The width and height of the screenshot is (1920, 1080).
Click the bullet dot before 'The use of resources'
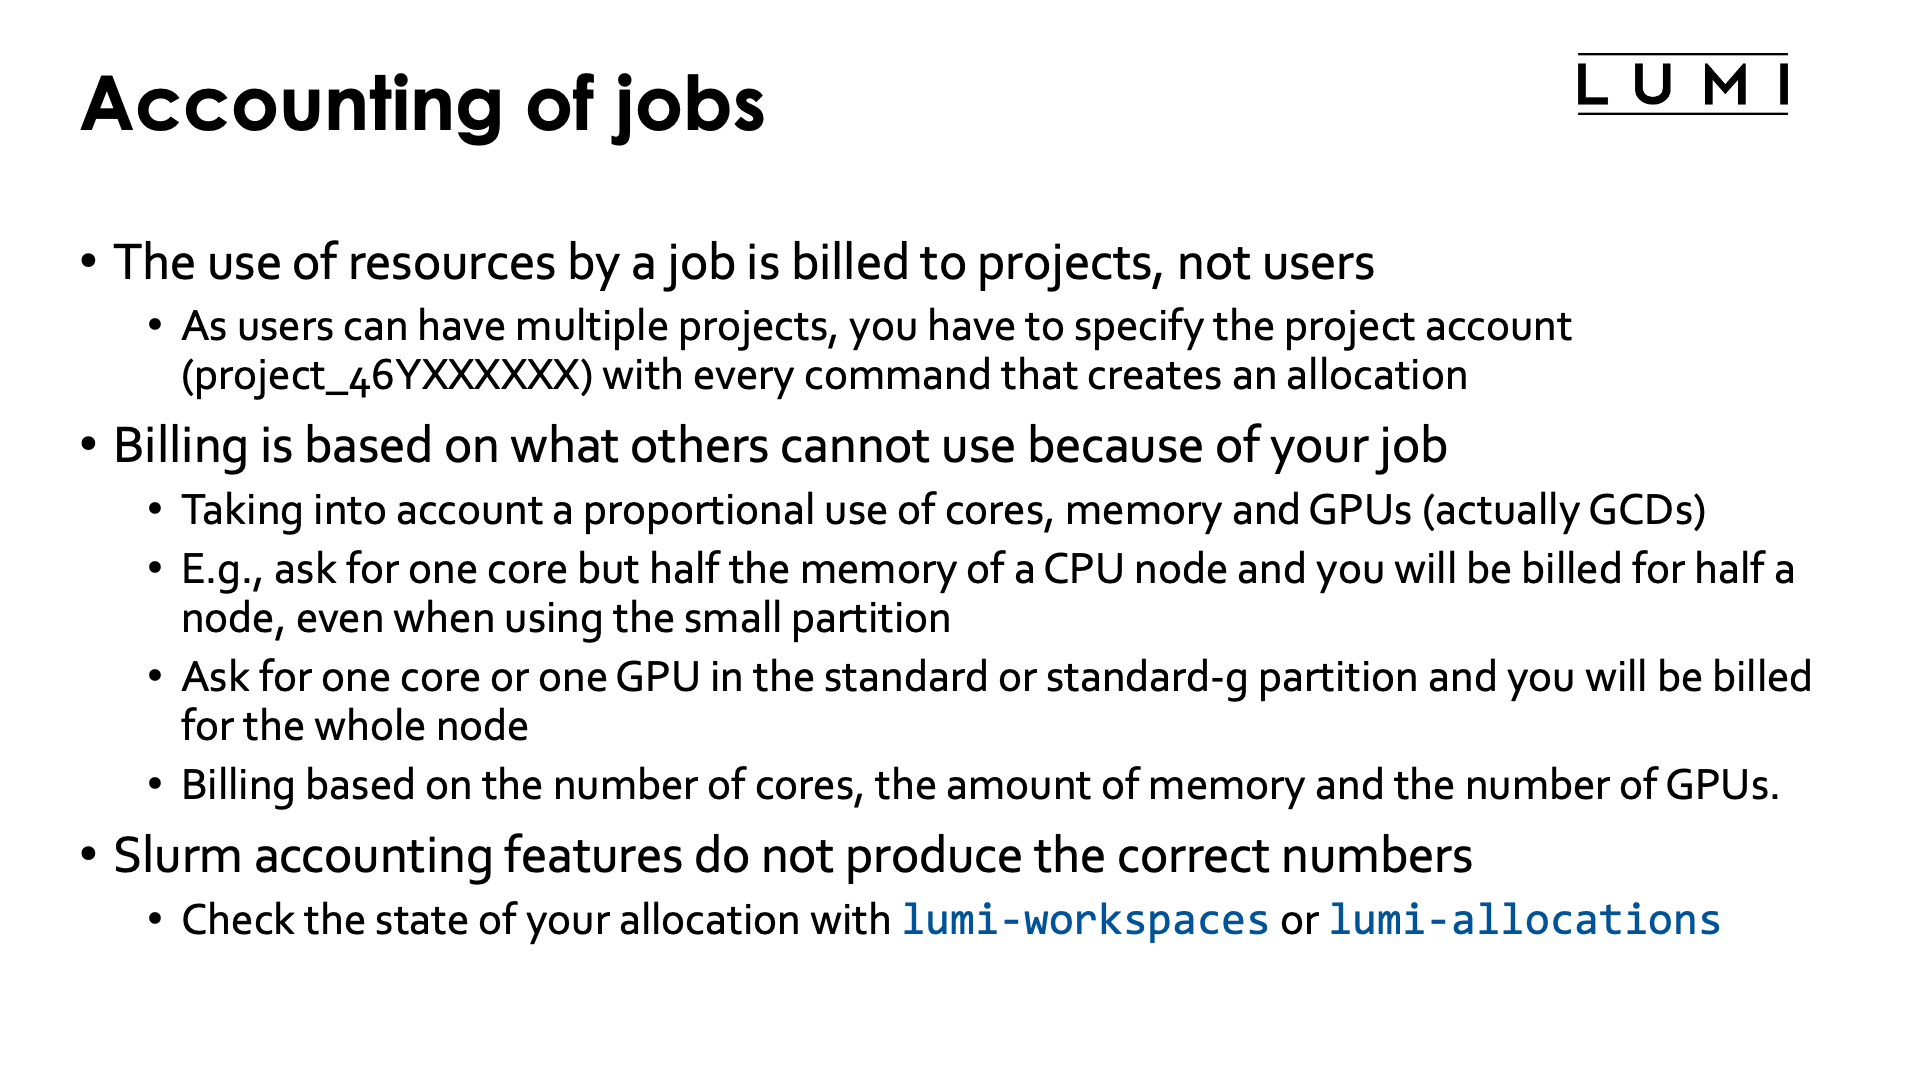click(x=90, y=263)
